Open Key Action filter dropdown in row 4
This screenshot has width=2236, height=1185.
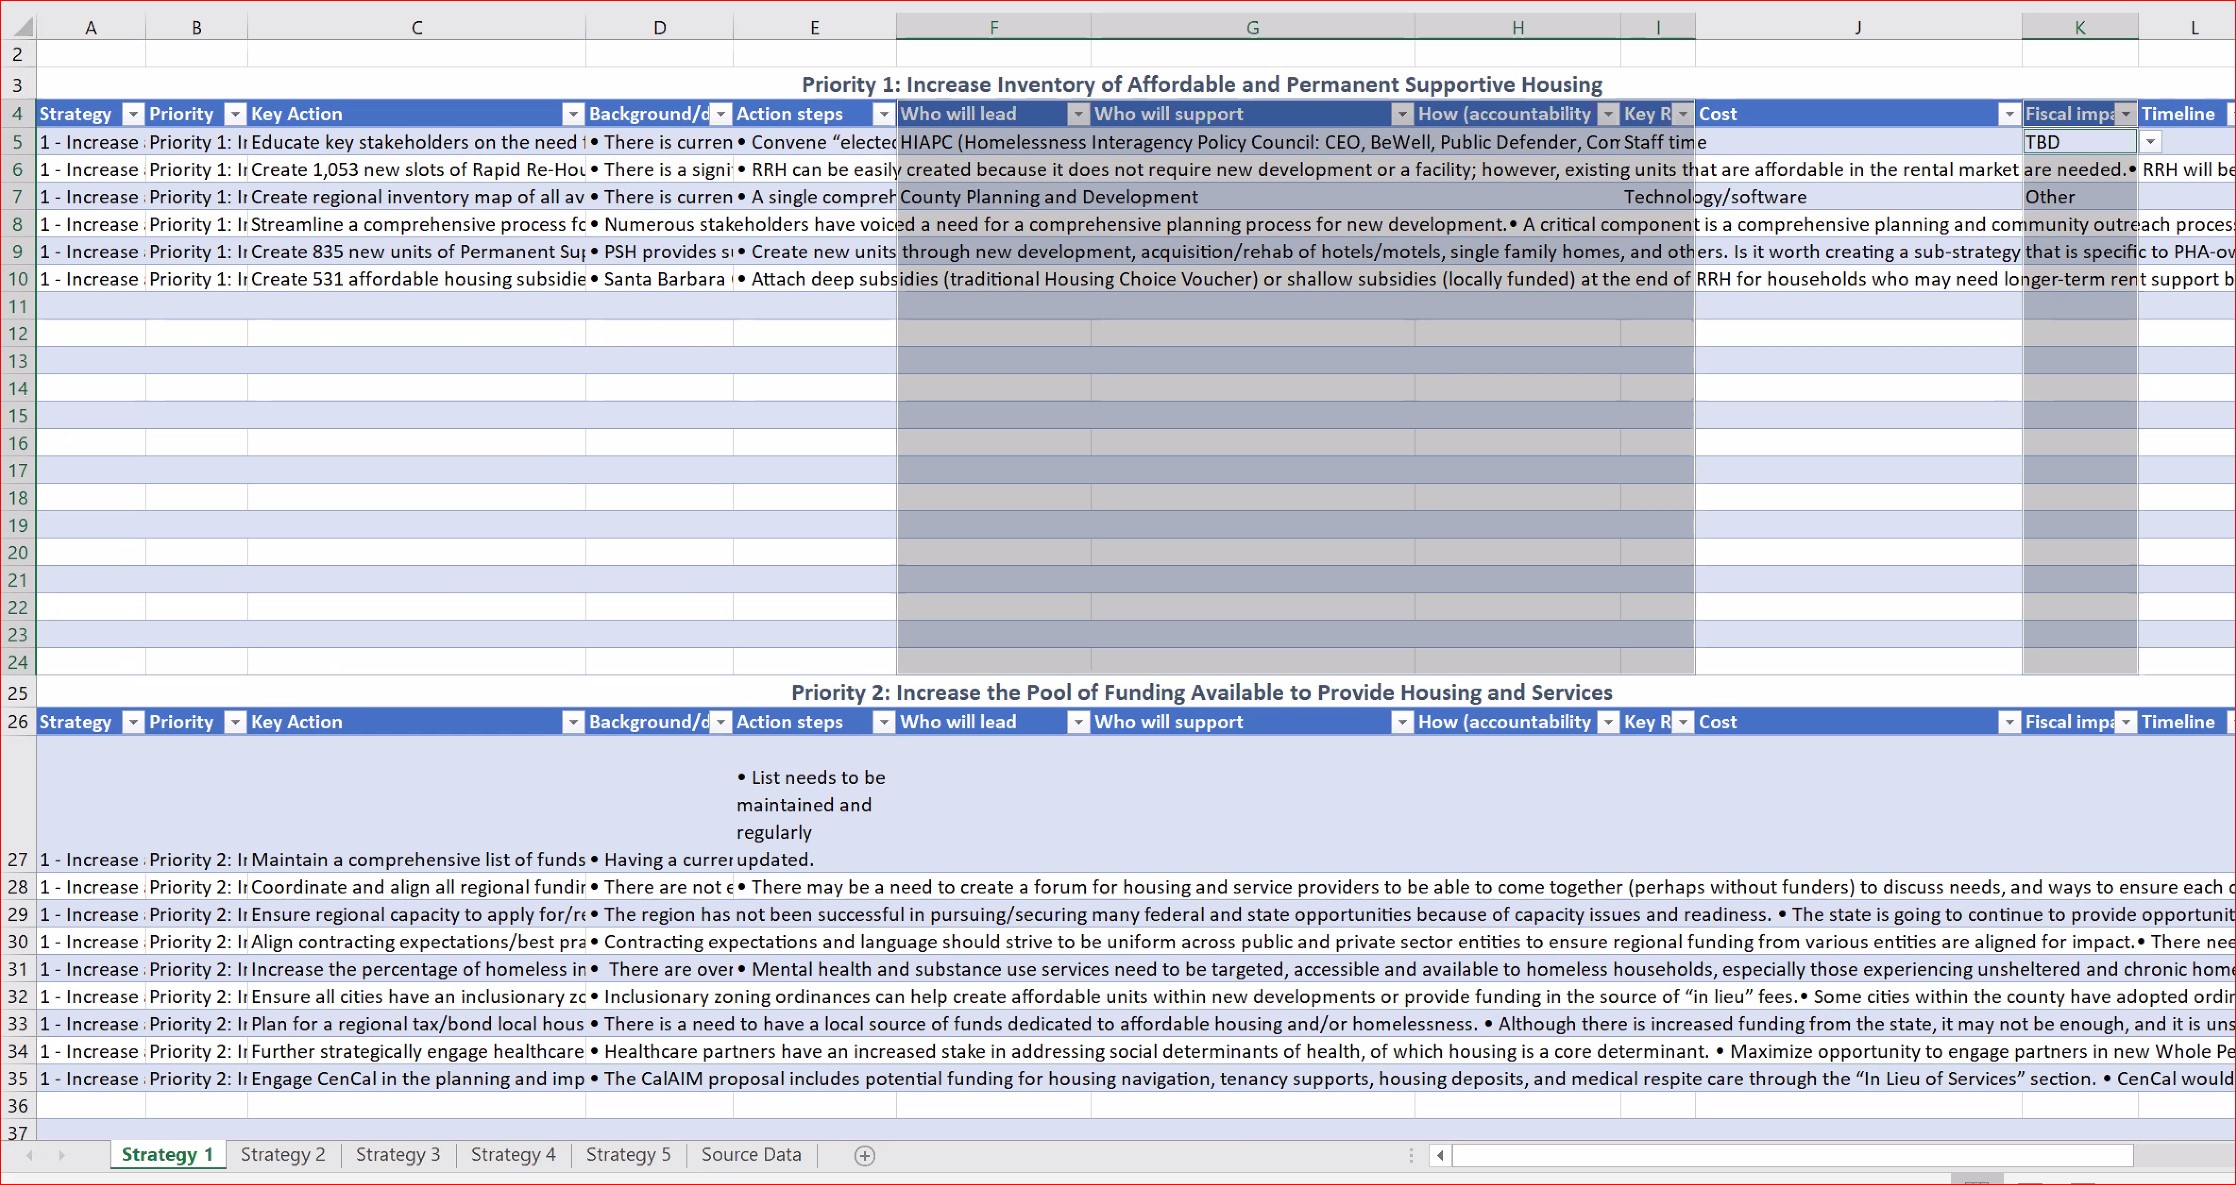pos(573,114)
